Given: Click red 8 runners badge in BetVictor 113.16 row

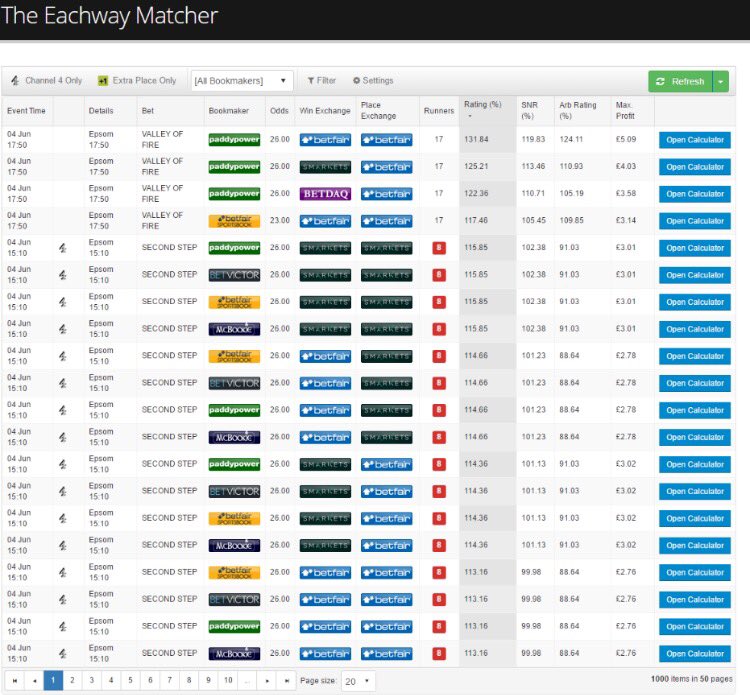Looking at the screenshot, I should point(439,599).
